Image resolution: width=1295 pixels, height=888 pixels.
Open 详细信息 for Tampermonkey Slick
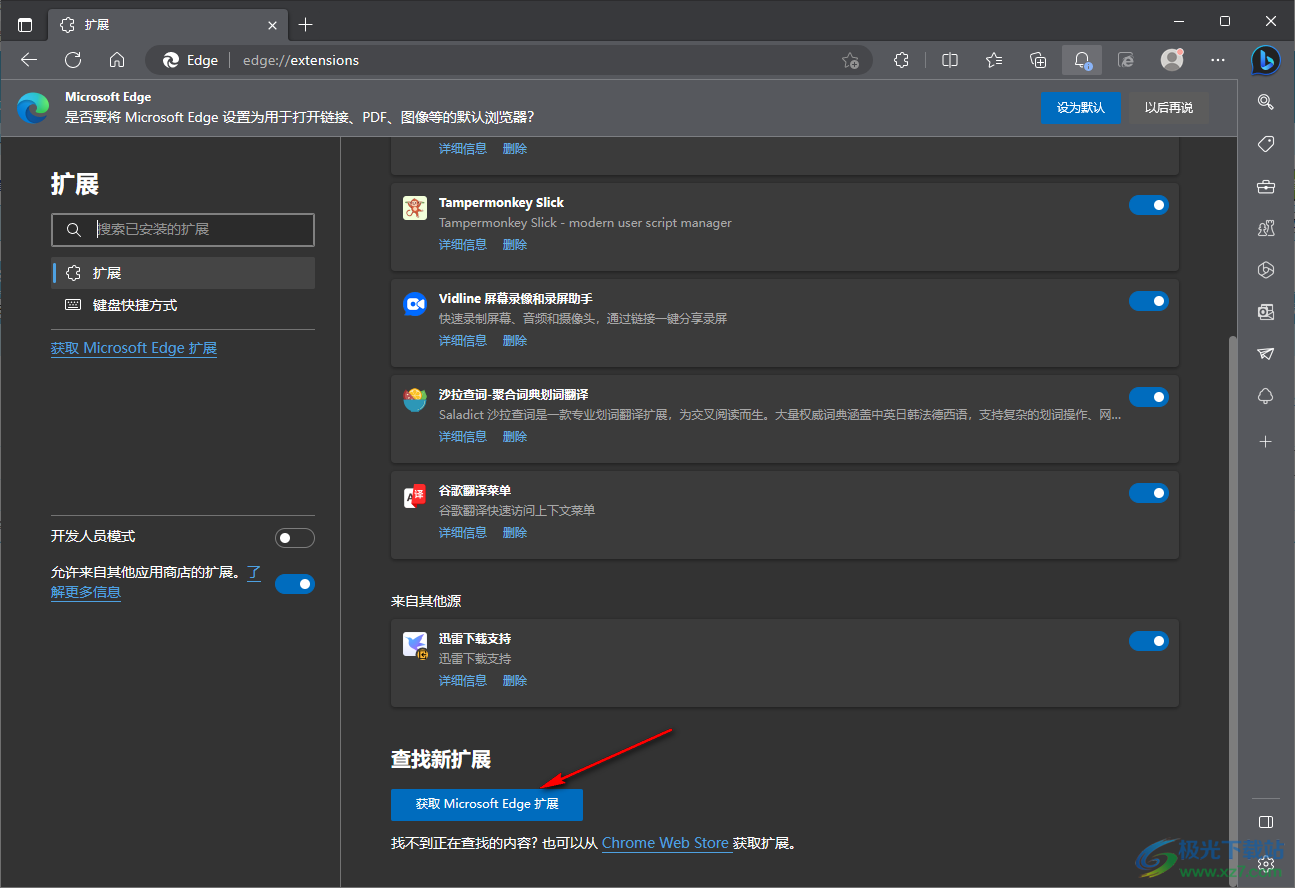[463, 244]
